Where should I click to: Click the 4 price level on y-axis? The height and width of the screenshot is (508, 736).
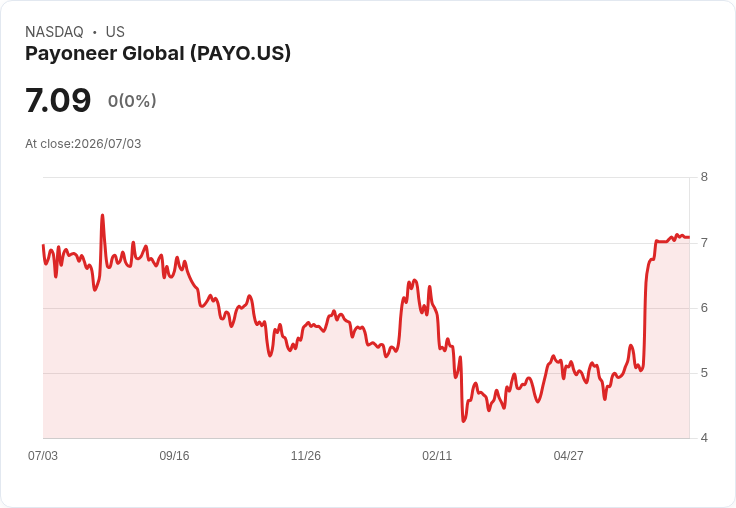[x=704, y=438]
